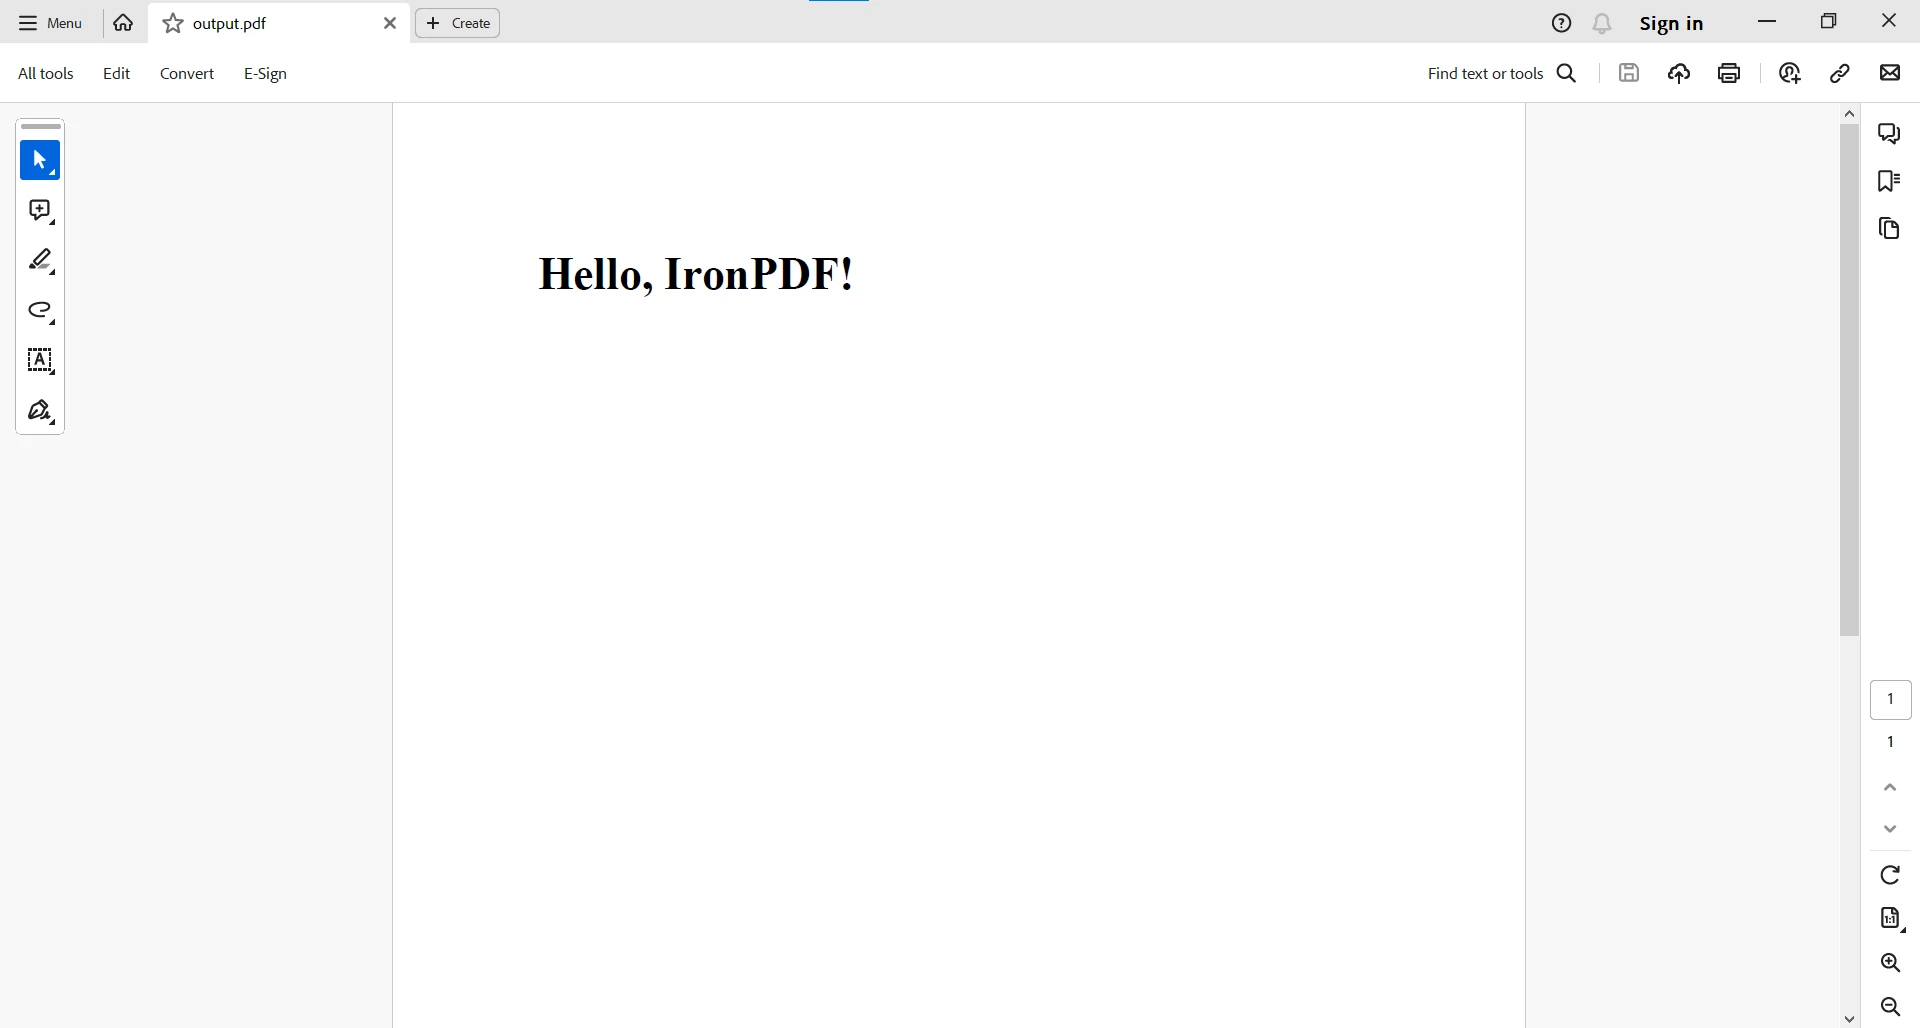Viewport: 1920px width, 1028px height.
Task: Click the save file floppy icon
Action: click(x=1630, y=73)
